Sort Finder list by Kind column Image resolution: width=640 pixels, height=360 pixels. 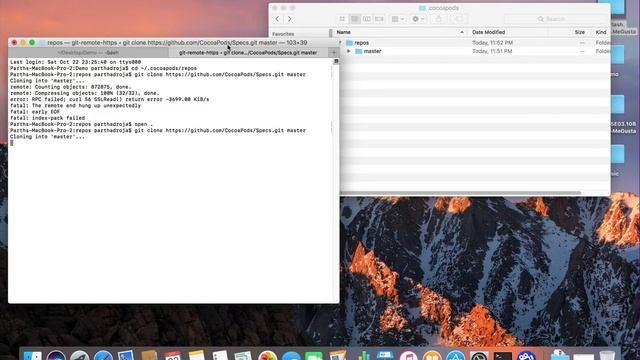pos(601,32)
